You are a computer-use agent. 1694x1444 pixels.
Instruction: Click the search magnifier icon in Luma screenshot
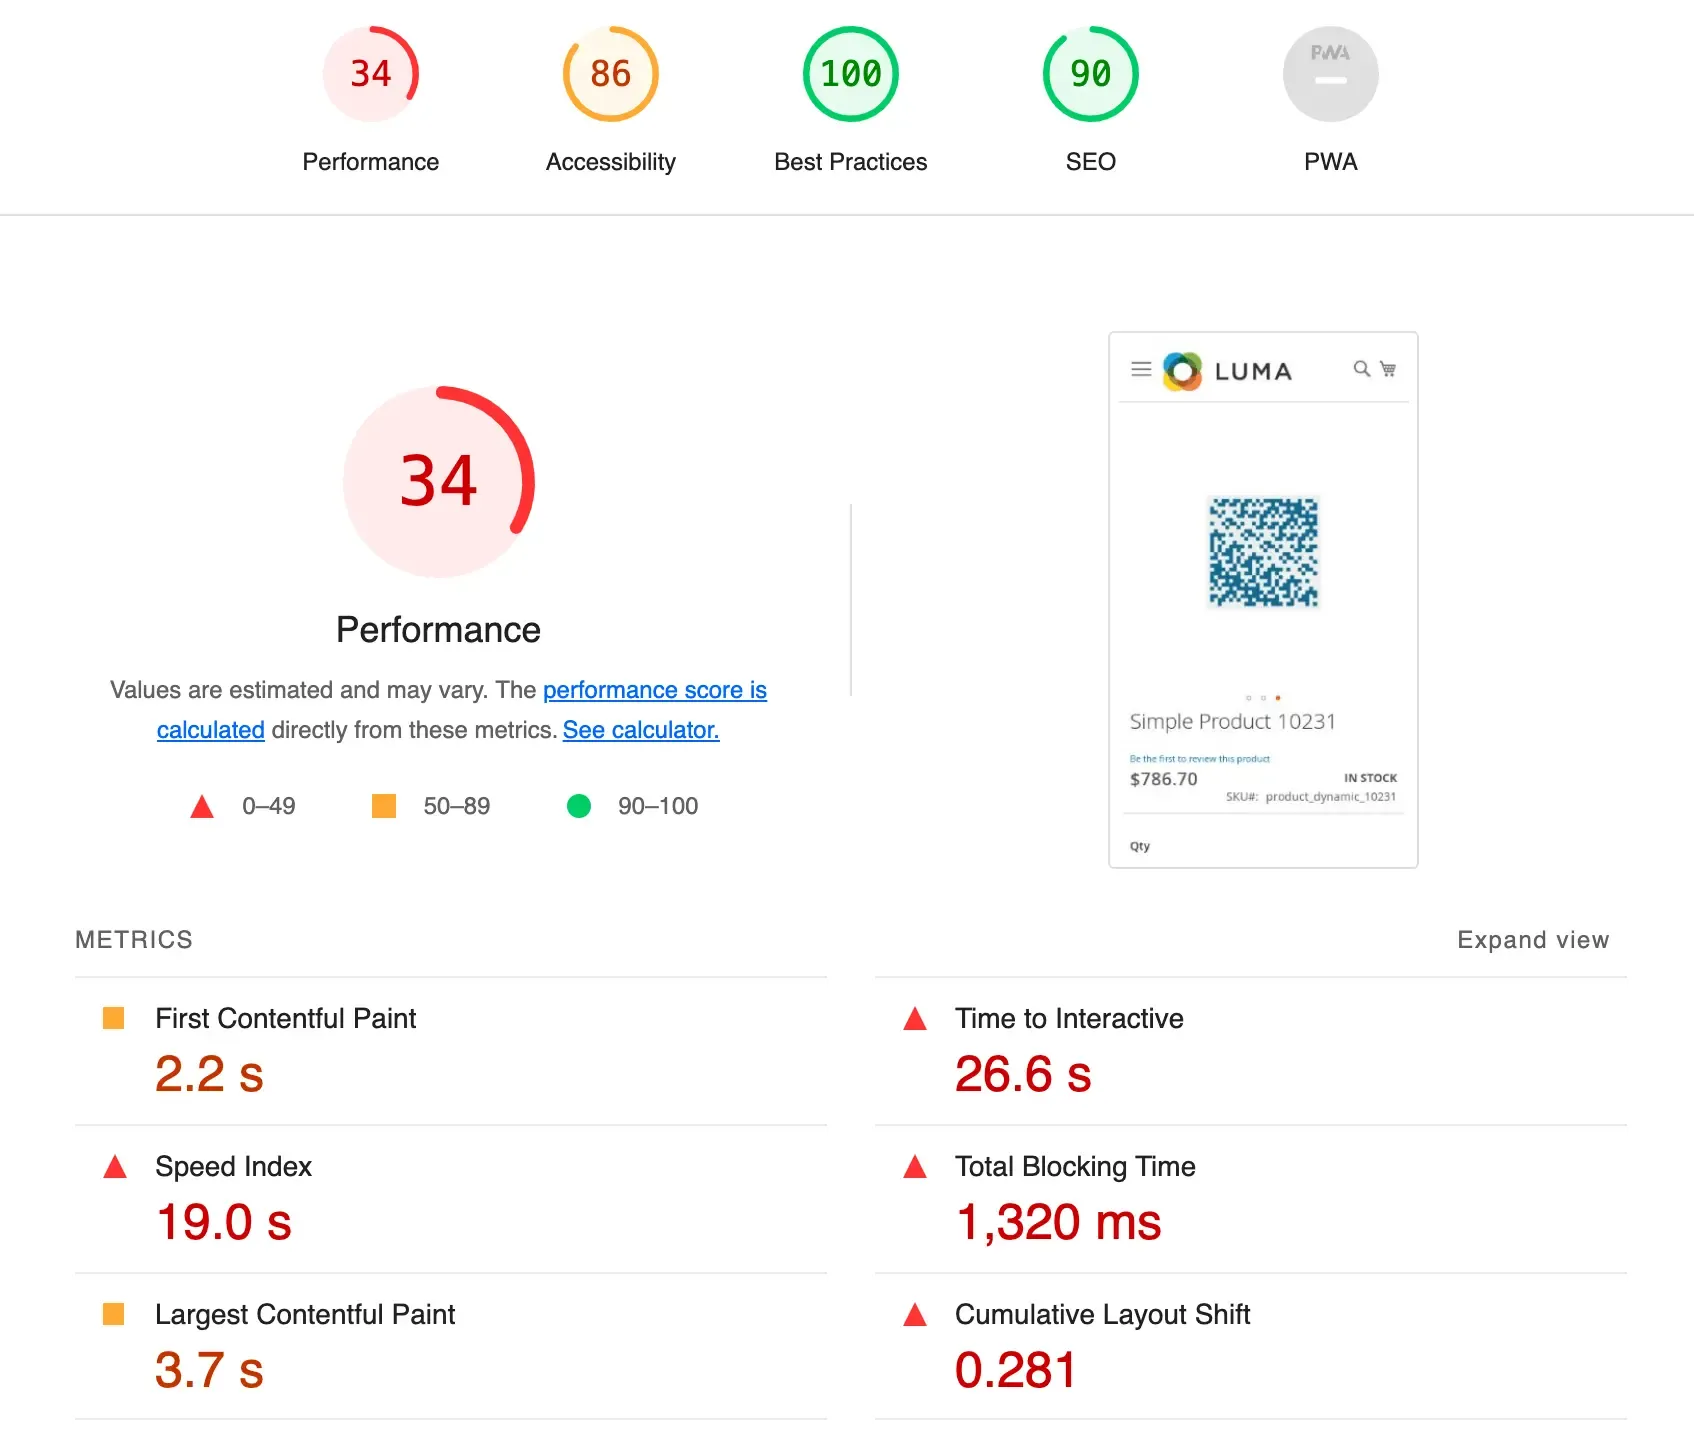(1361, 369)
